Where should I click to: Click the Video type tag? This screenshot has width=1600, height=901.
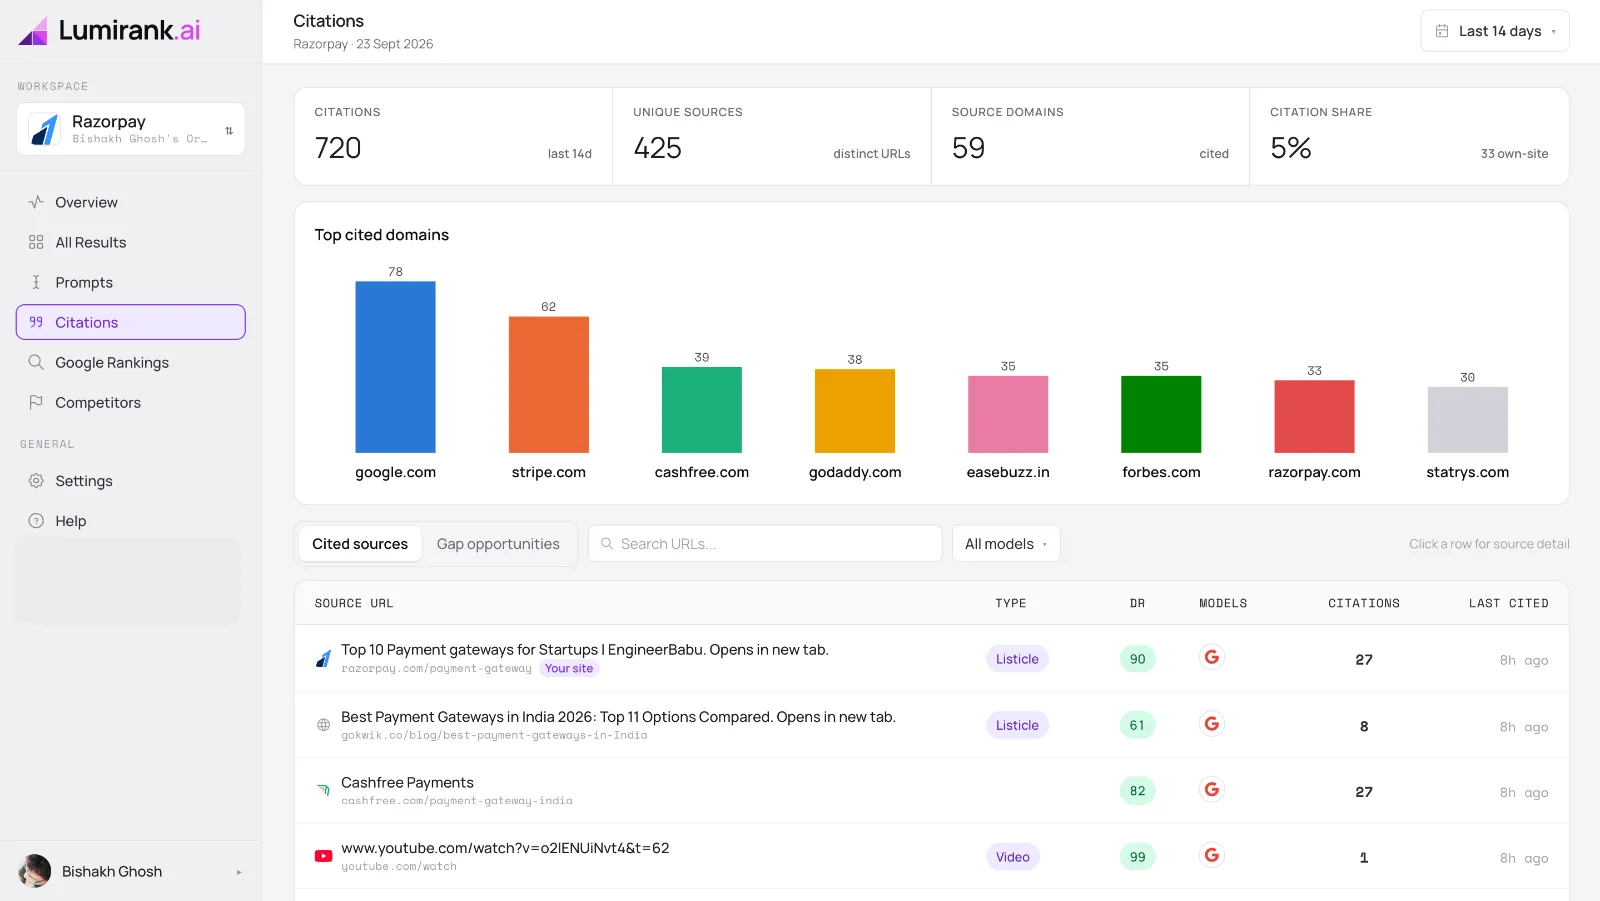(1013, 857)
